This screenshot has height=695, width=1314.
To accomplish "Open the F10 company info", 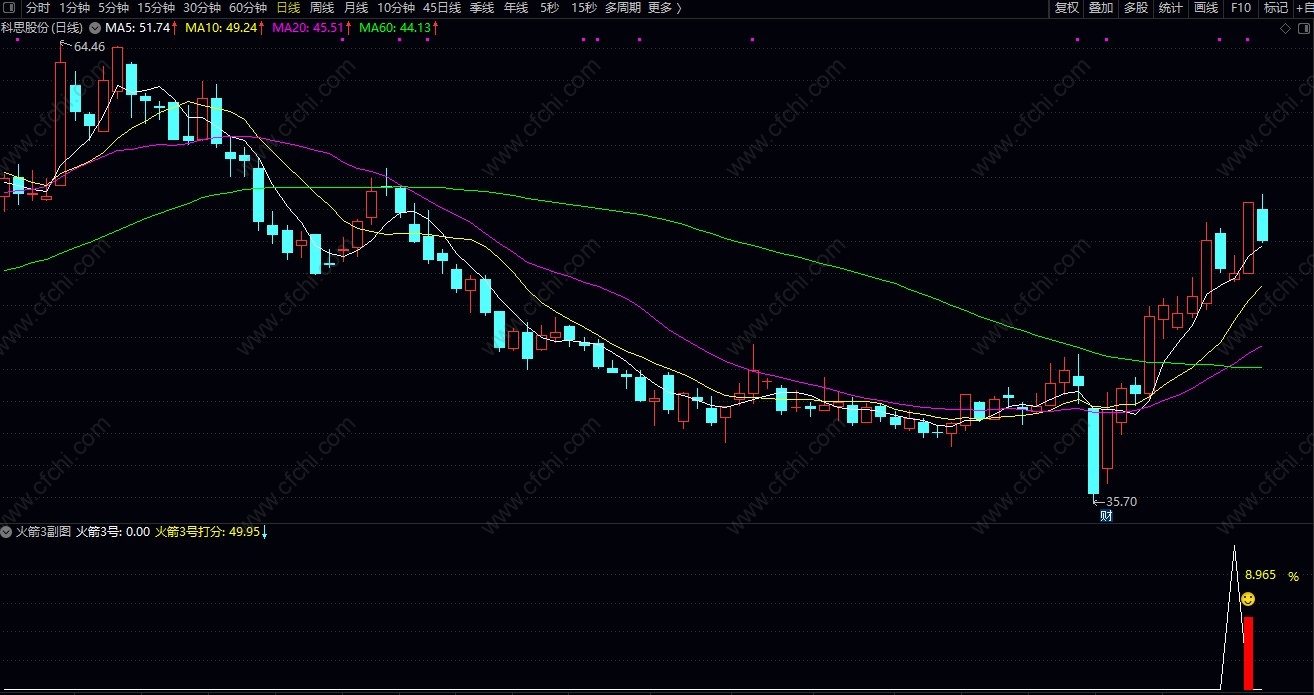I will click(x=1241, y=8).
